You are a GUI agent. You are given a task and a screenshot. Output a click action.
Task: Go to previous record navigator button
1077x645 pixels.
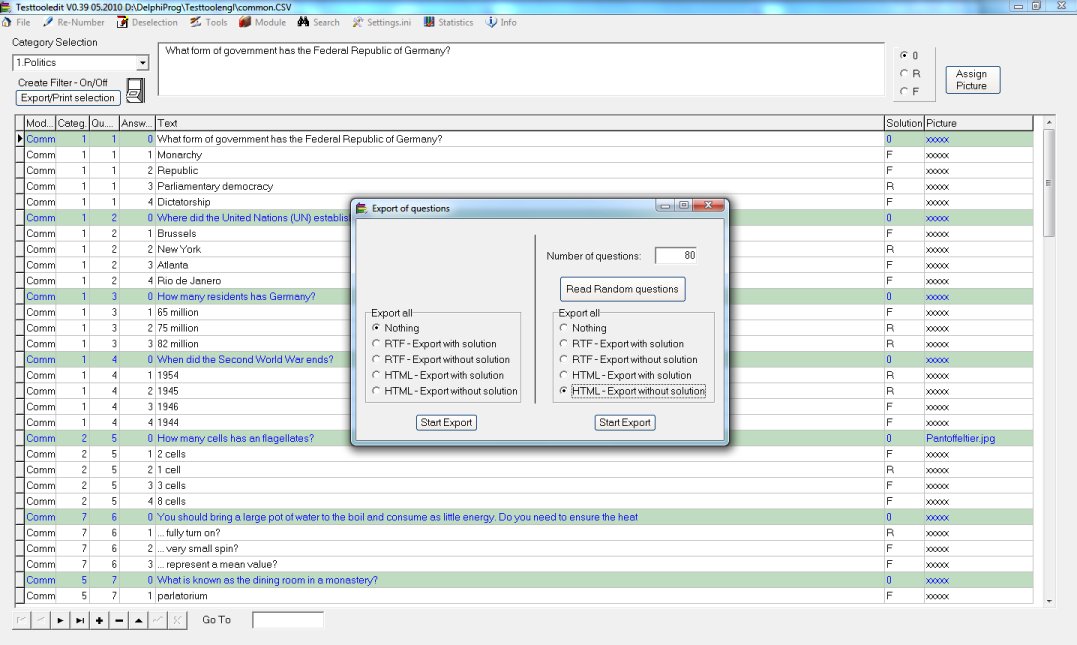click(41, 620)
